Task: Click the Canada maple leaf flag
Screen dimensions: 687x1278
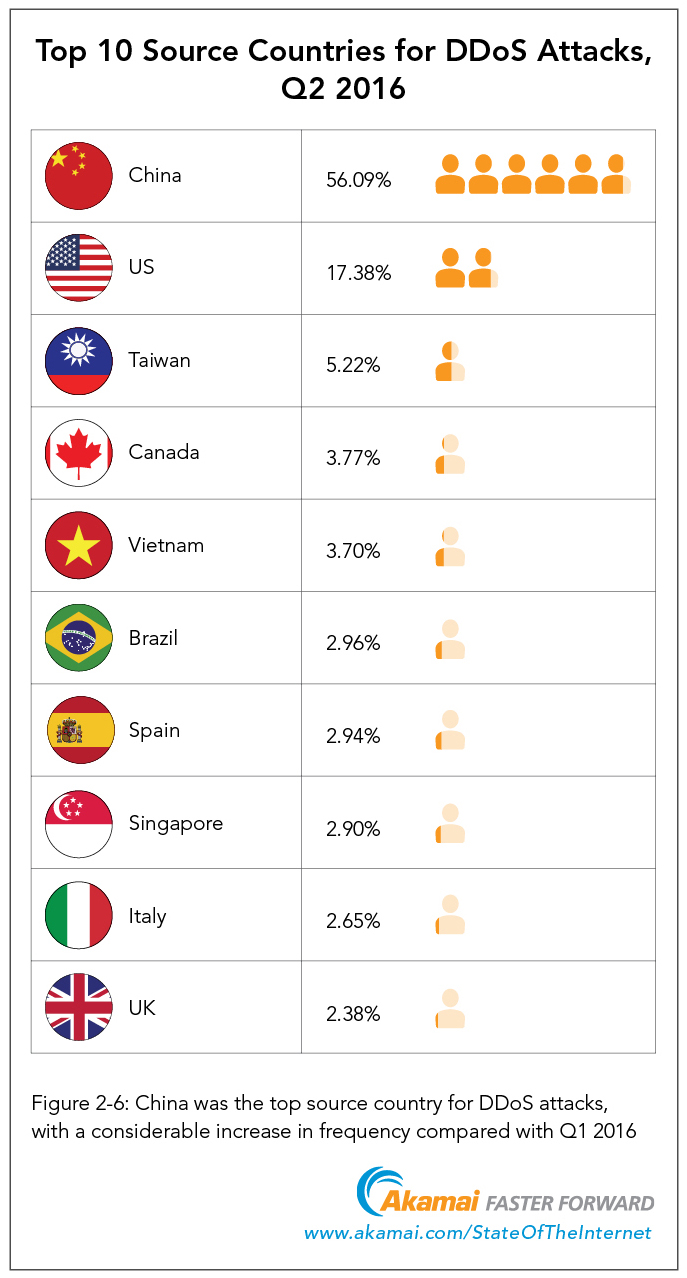Action: coord(78,453)
